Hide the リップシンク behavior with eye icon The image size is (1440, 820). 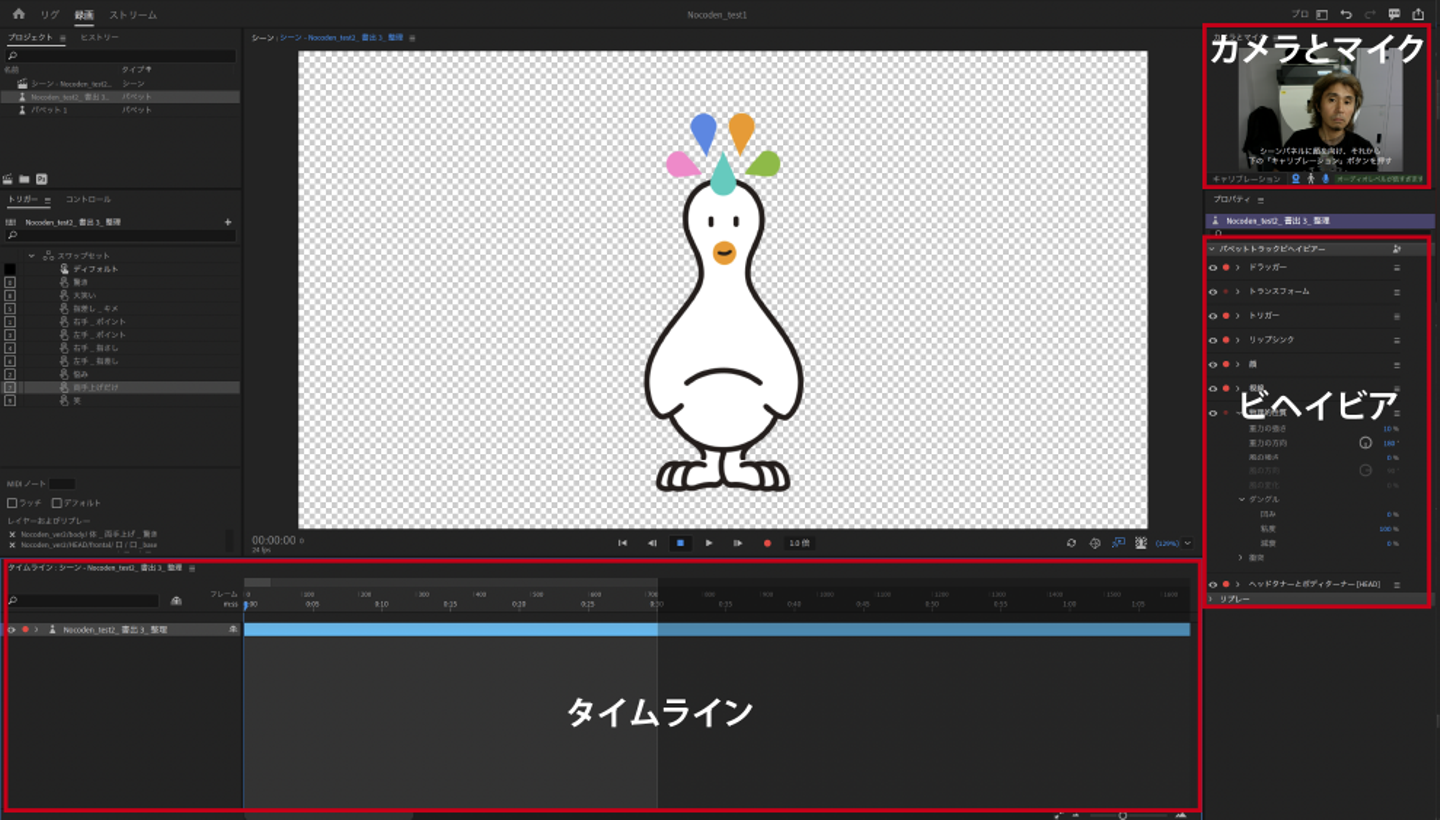1213,340
